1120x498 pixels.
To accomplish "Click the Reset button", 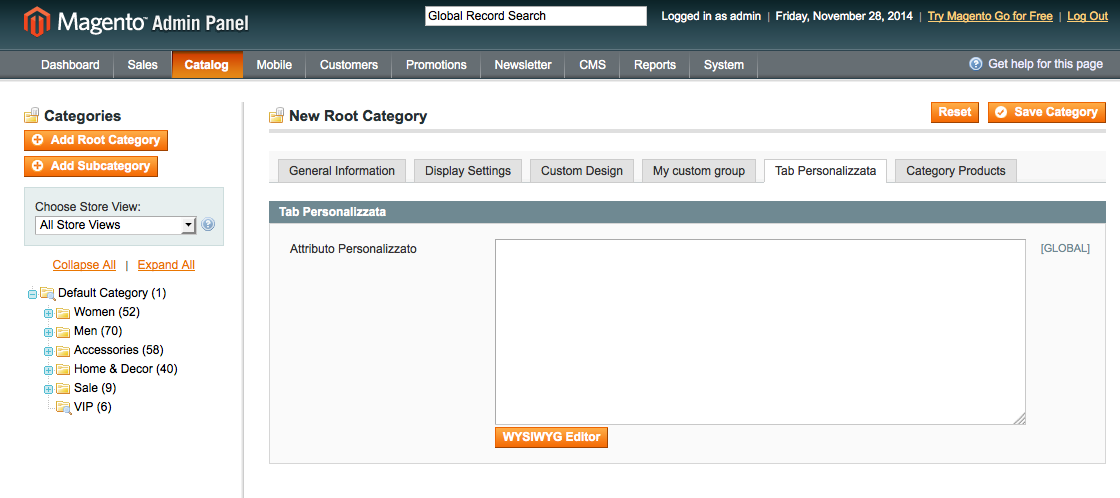I will 954,112.
